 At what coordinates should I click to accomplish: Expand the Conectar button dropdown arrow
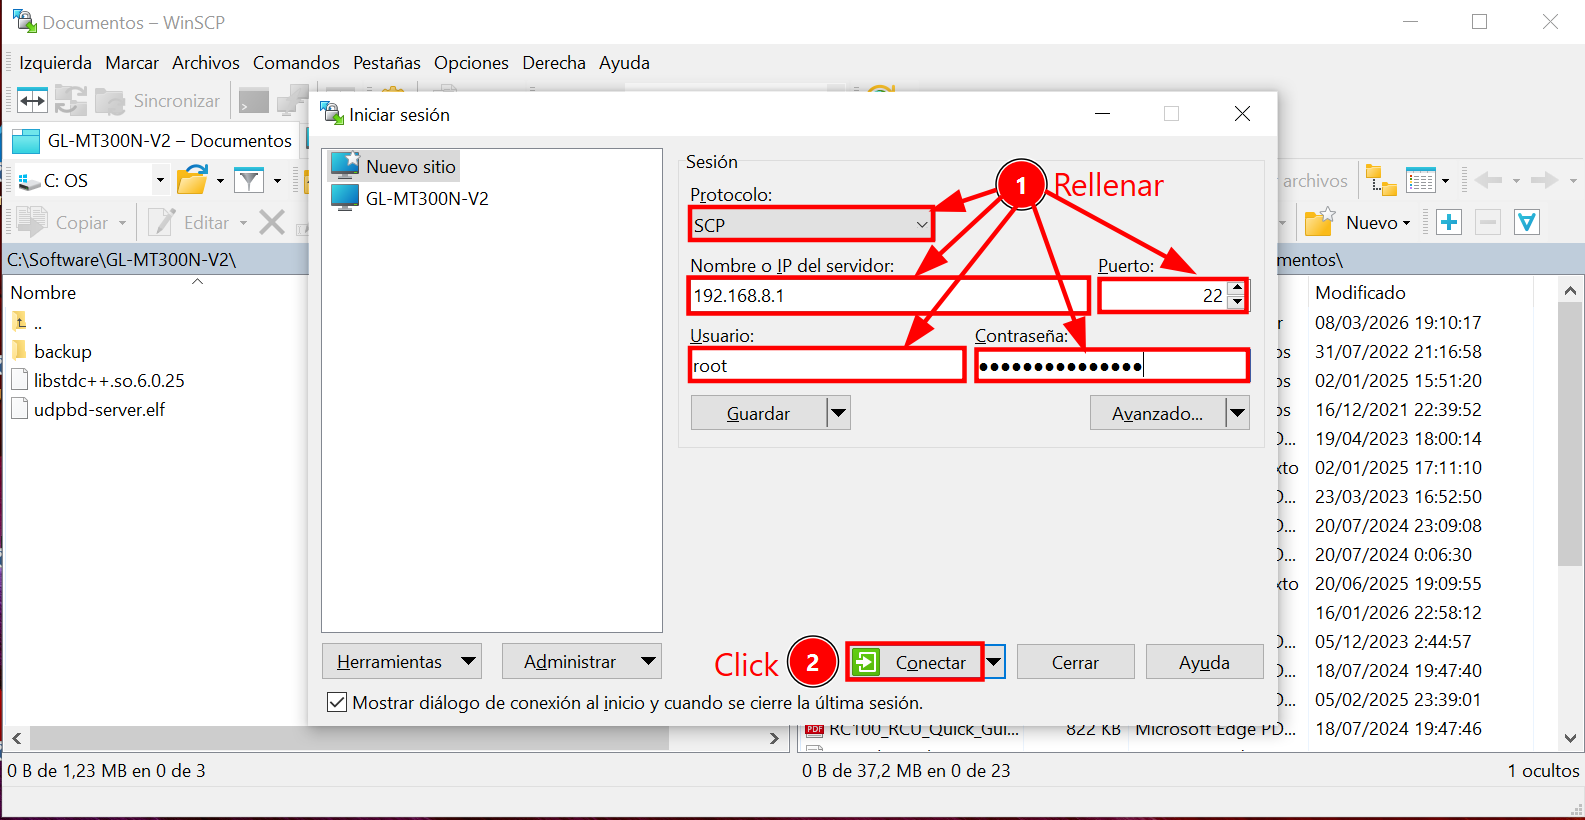click(x=993, y=662)
